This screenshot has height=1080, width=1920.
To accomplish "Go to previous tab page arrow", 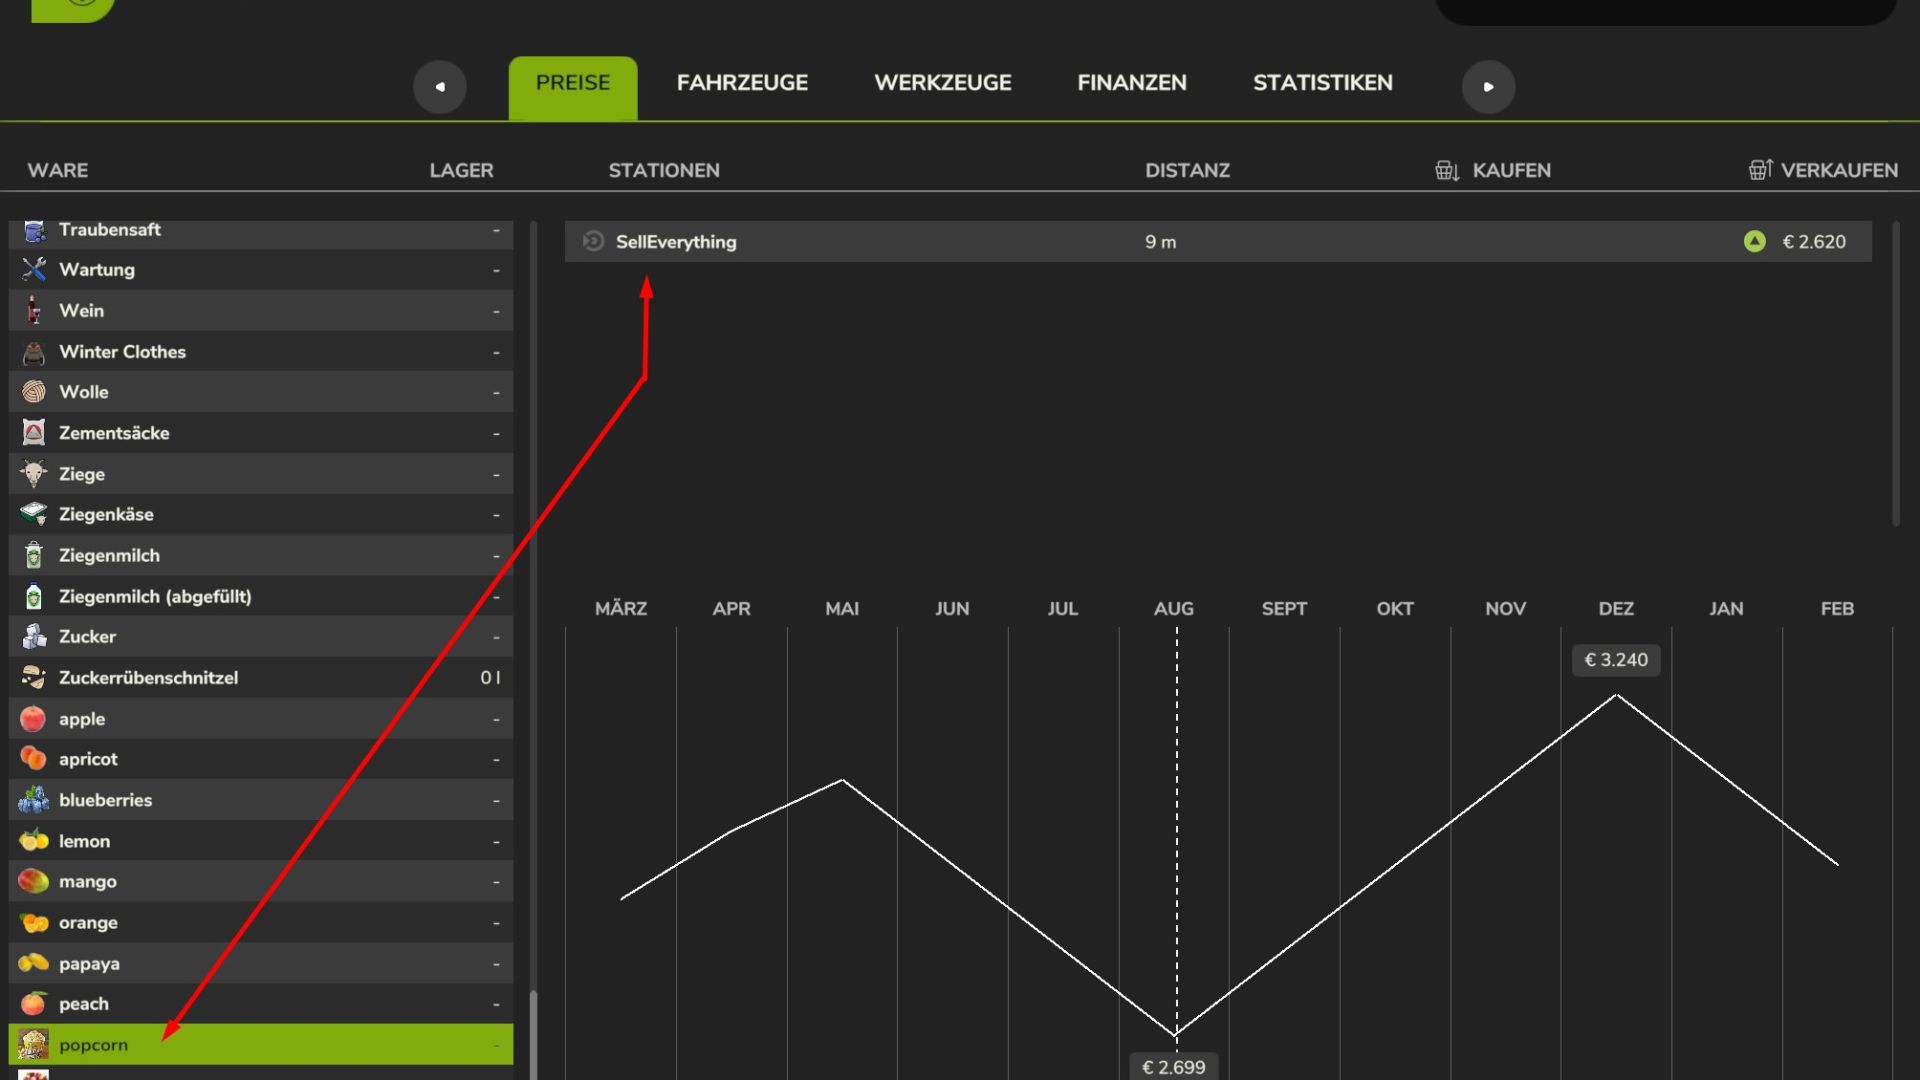I will 440,87.
